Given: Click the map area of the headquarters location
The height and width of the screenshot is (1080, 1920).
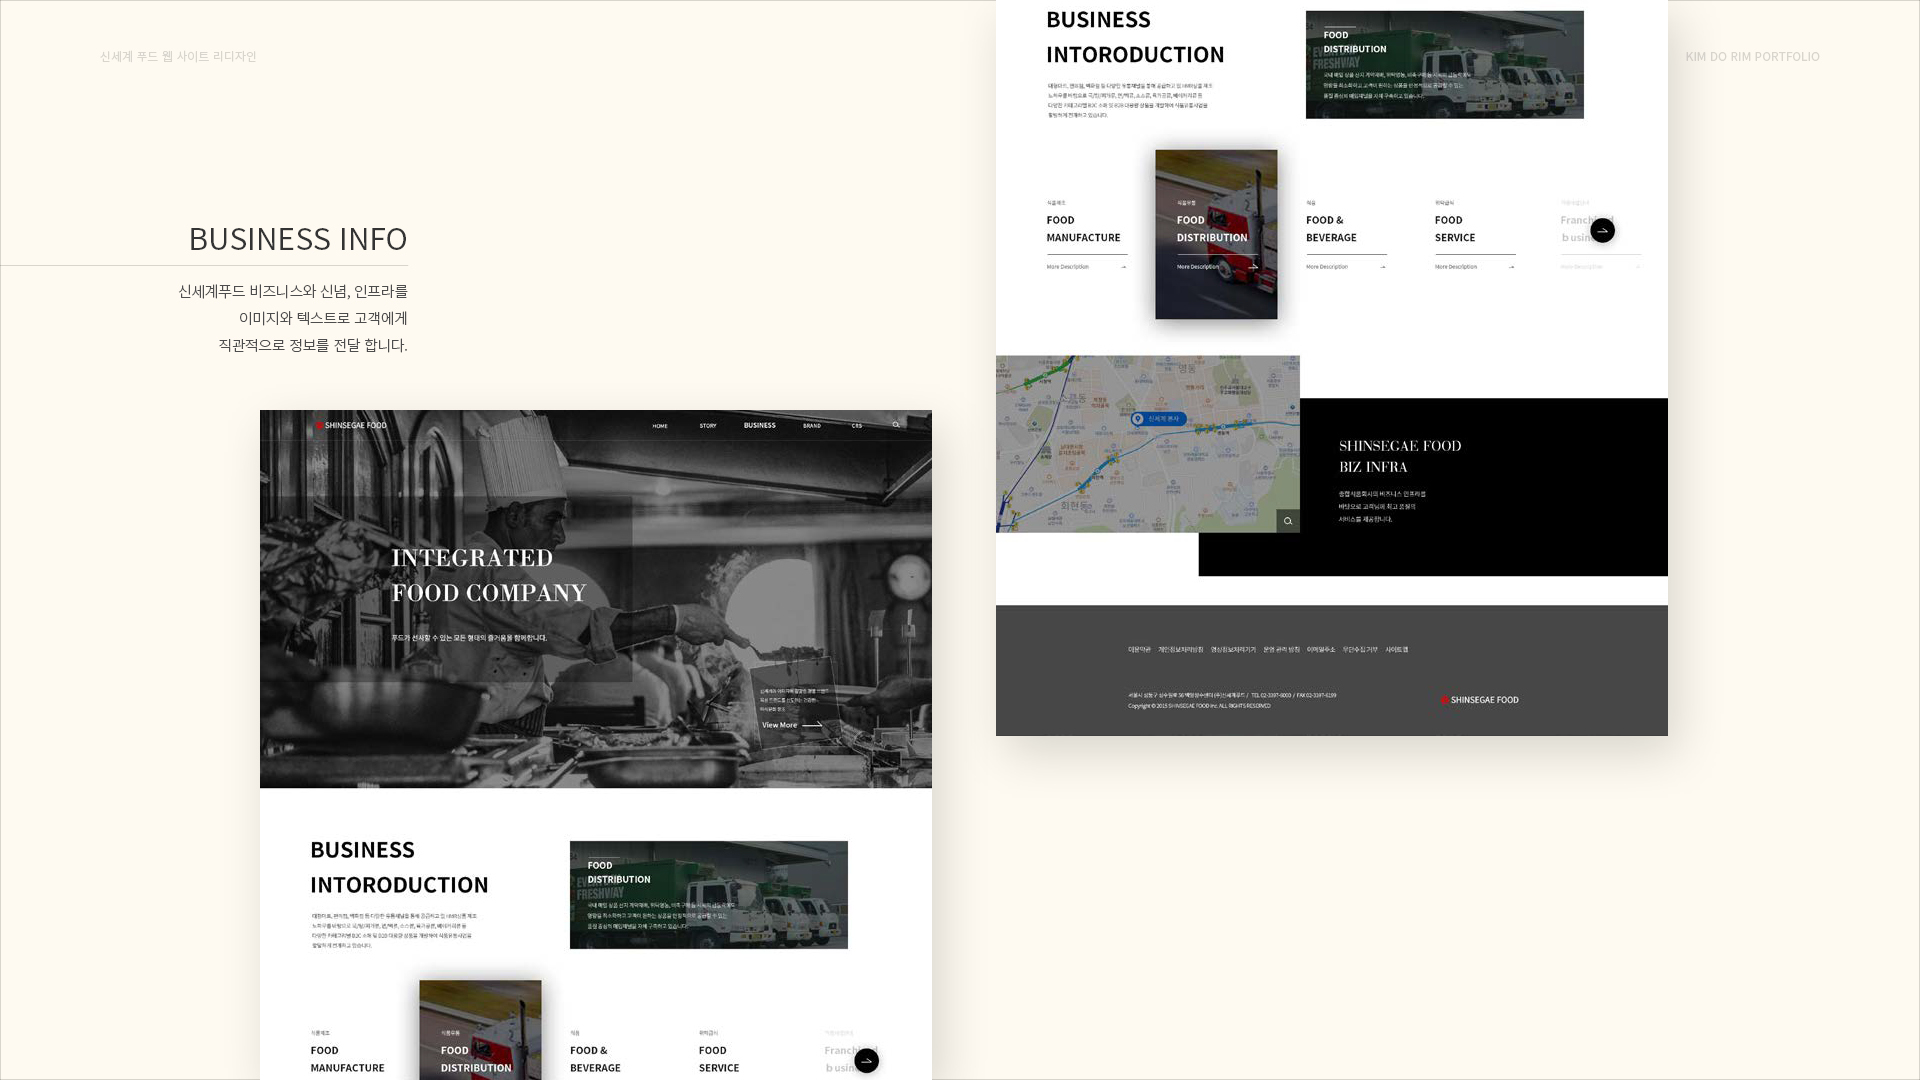Looking at the screenshot, I should (x=1148, y=444).
